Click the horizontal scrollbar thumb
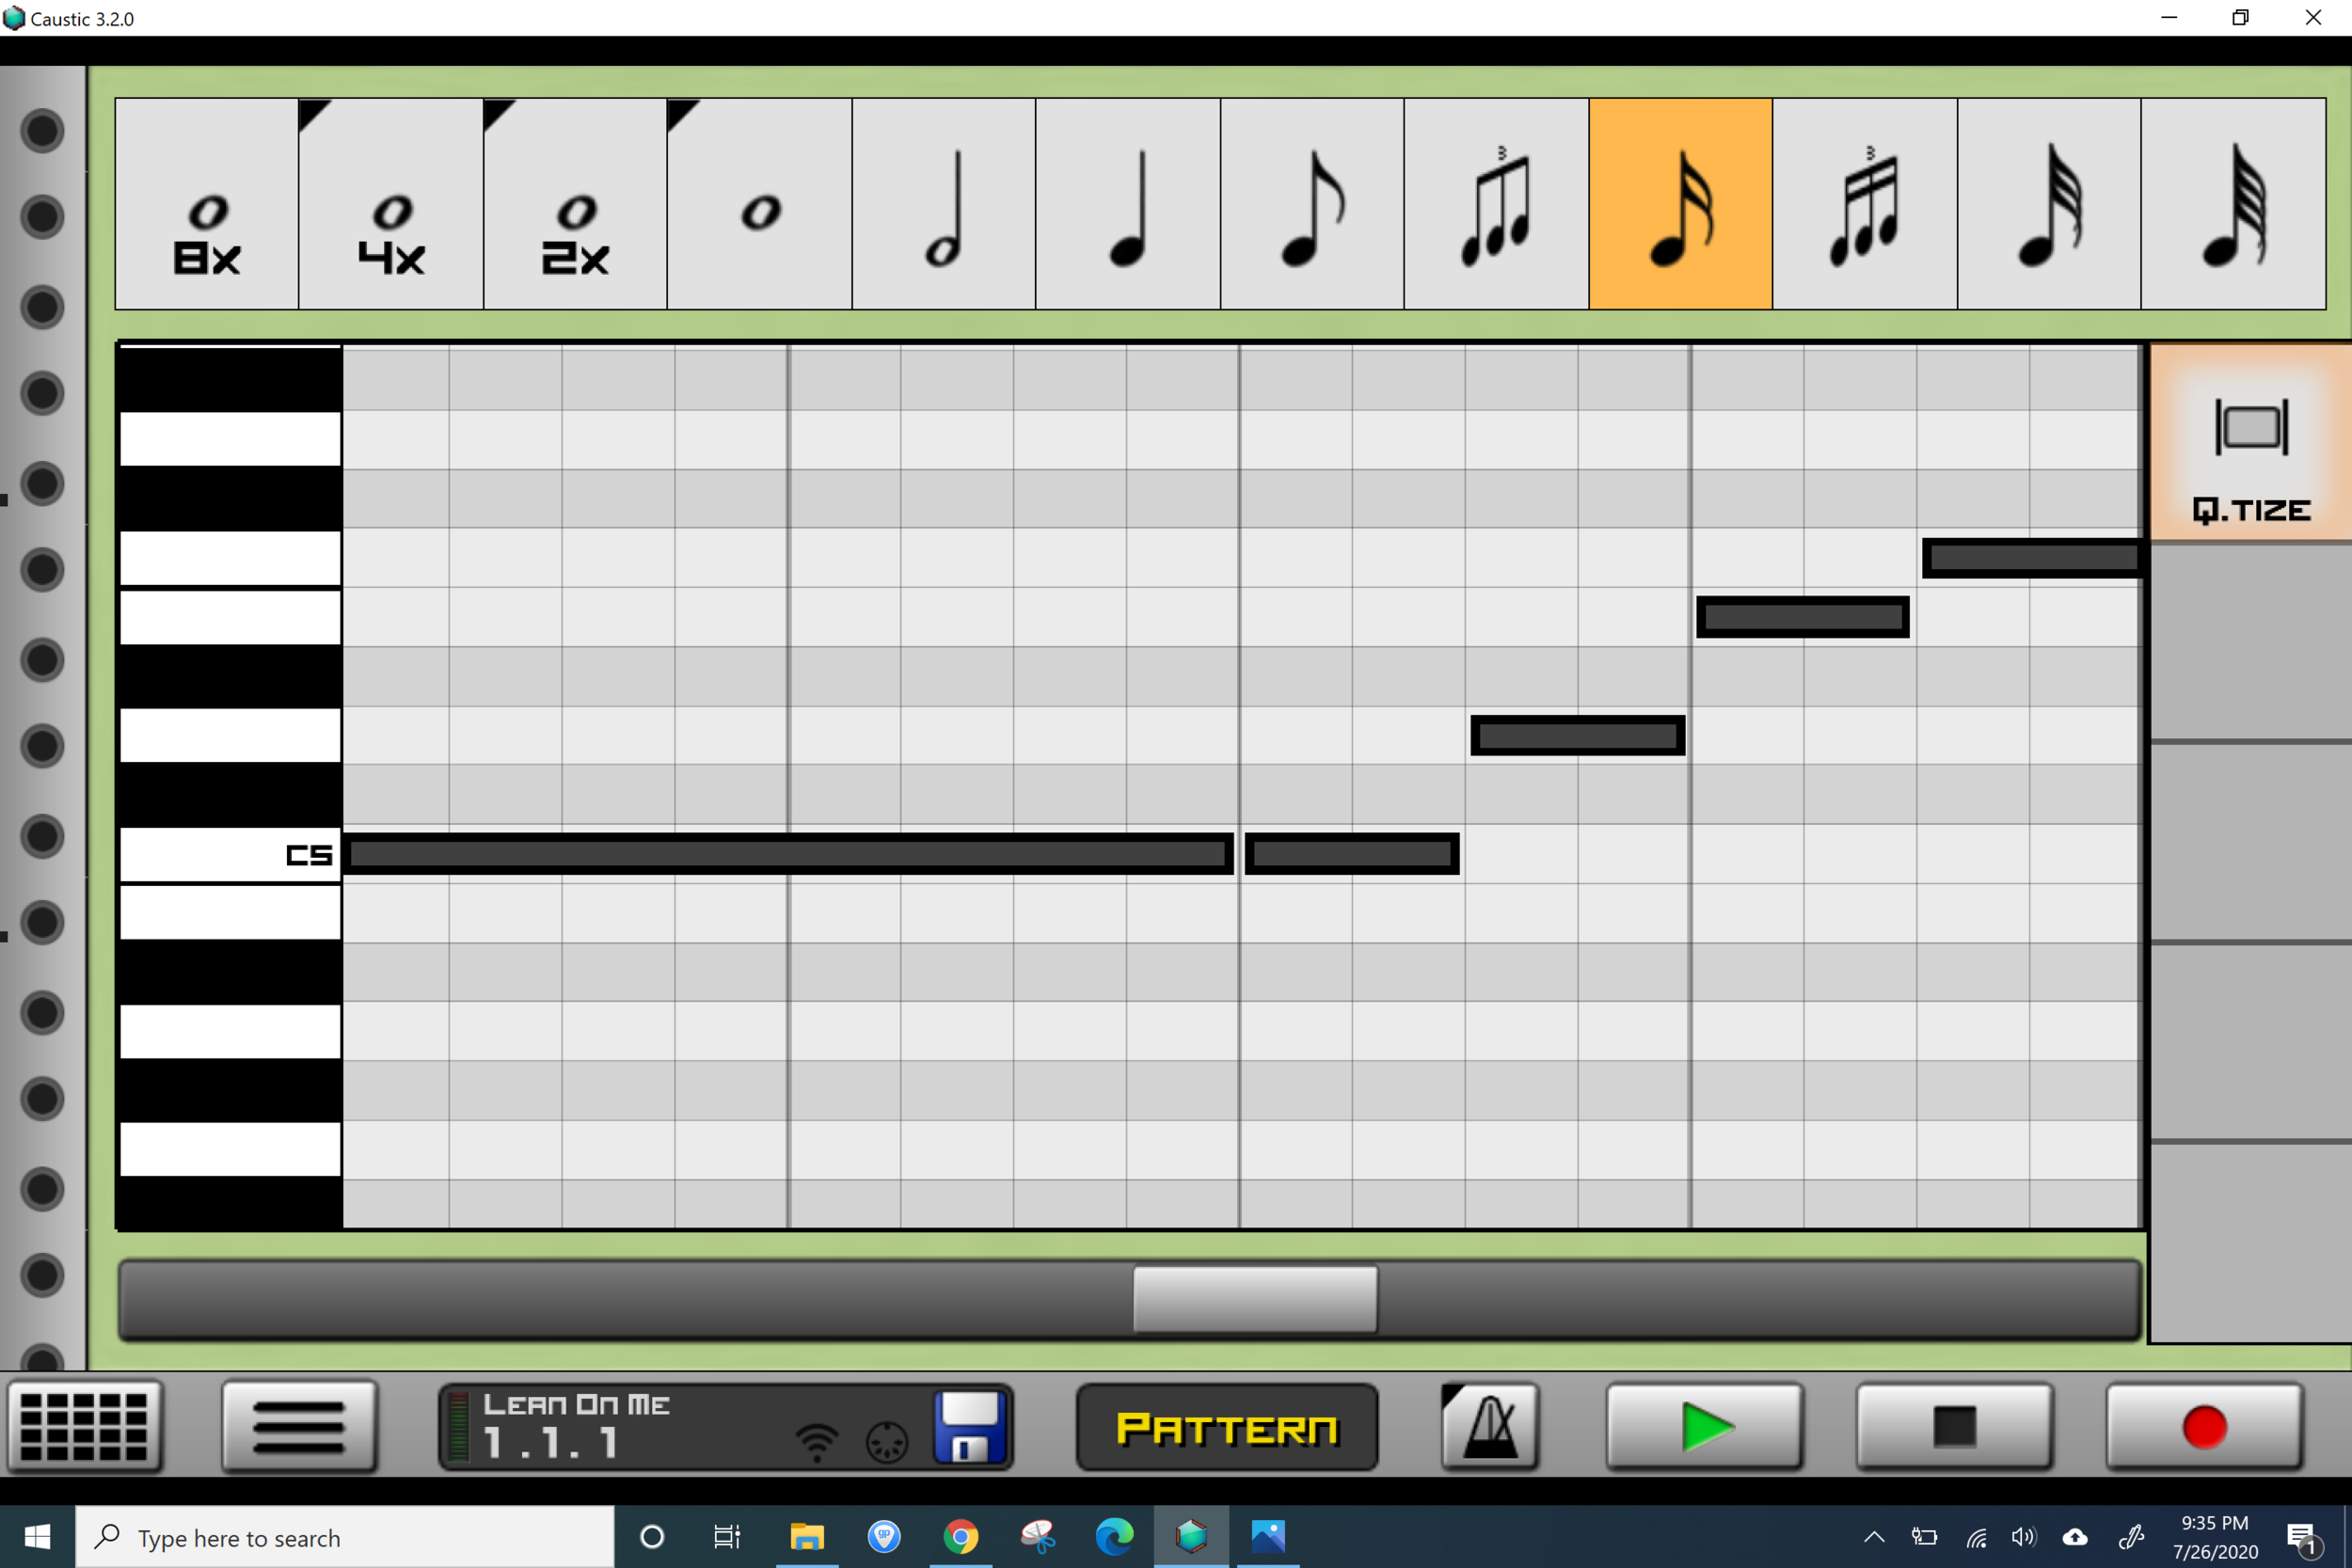The width and height of the screenshot is (2352, 1568). click(1254, 1299)
